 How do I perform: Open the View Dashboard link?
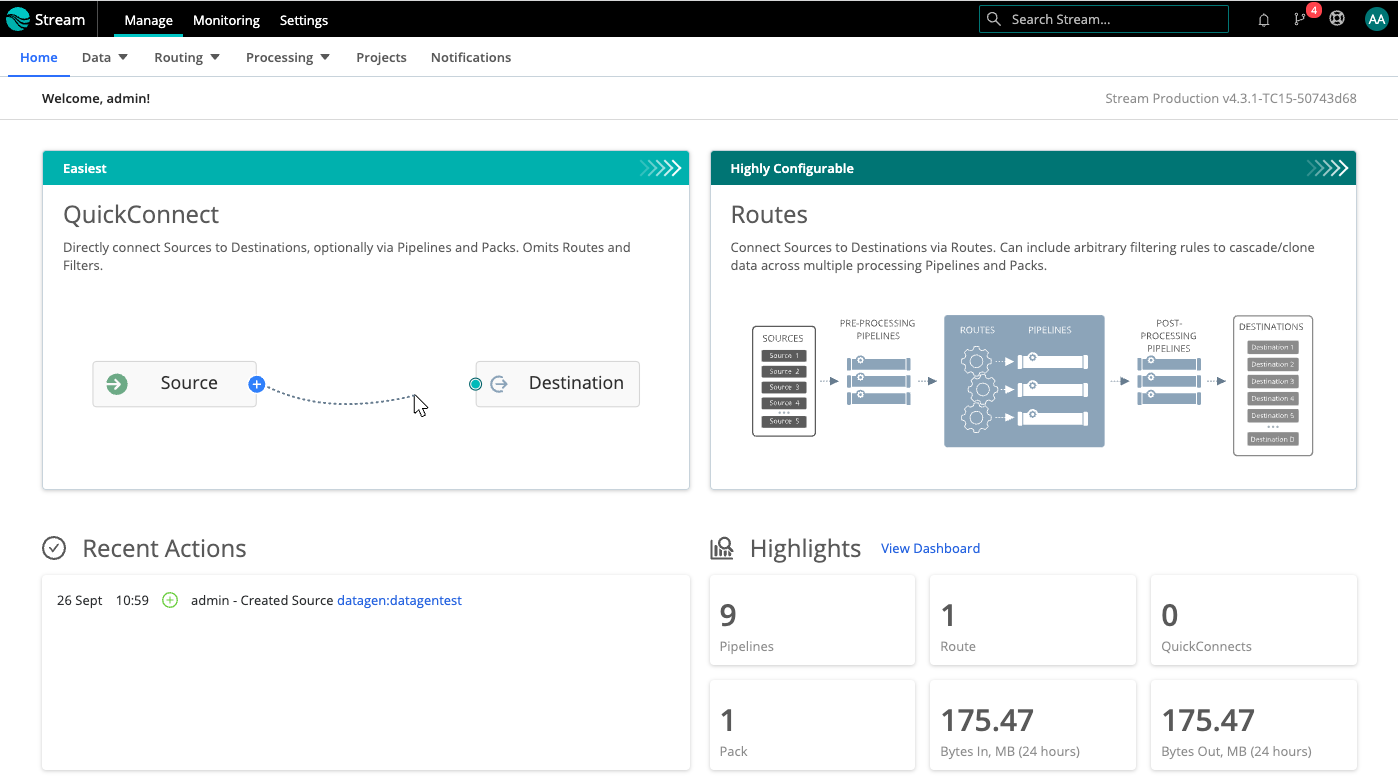930,548
